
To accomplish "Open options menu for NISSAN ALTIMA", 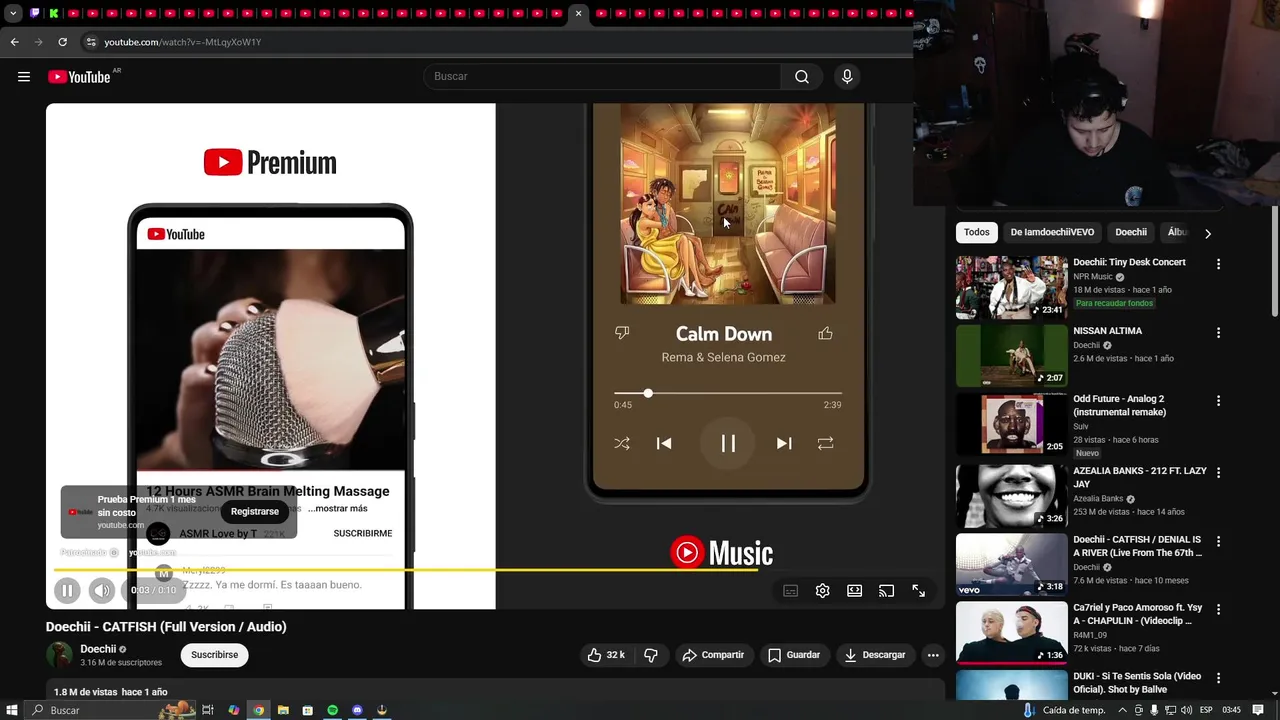I will tap(1218, 332).
